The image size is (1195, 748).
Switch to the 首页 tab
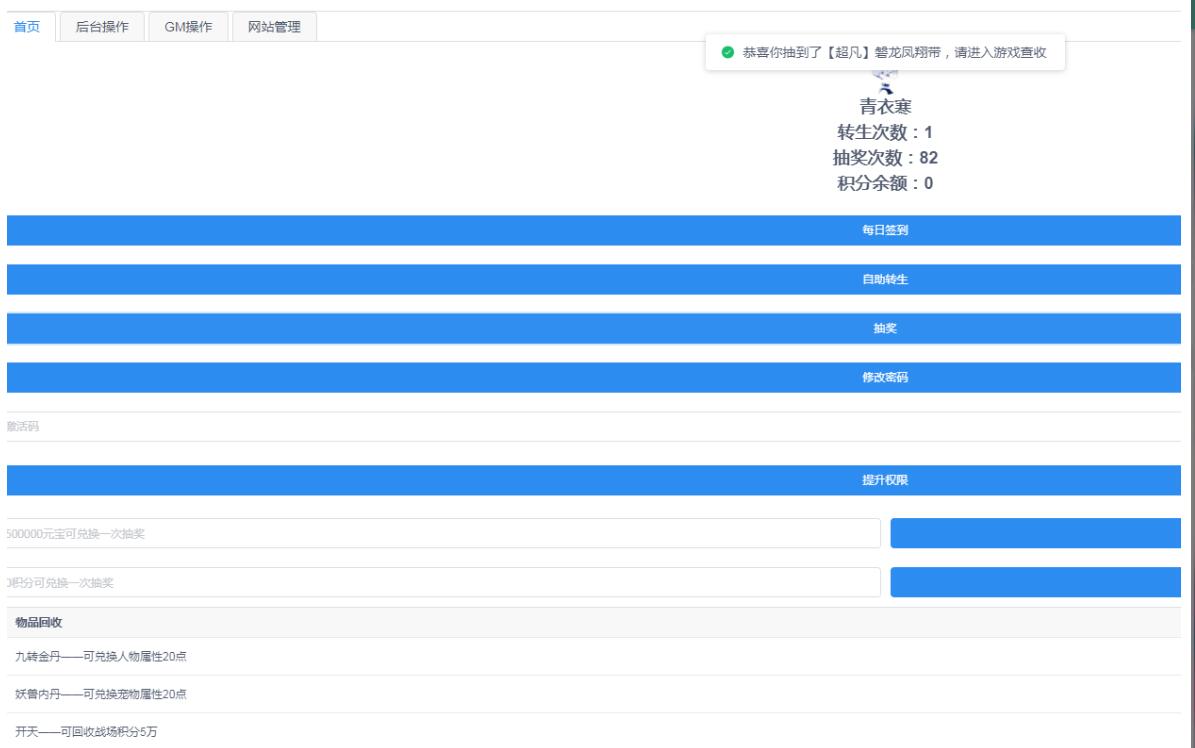[27, 27]
